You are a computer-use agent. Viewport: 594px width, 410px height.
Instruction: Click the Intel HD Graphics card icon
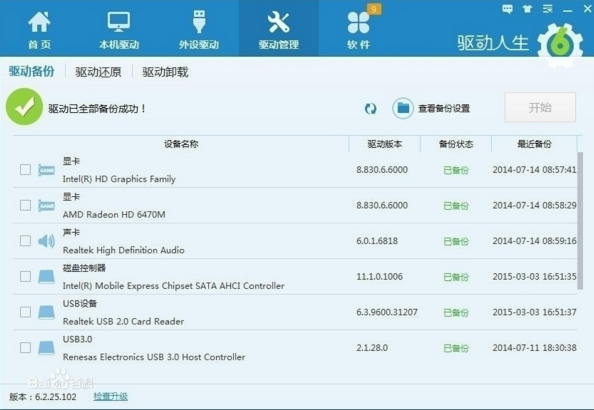point(46,170)
